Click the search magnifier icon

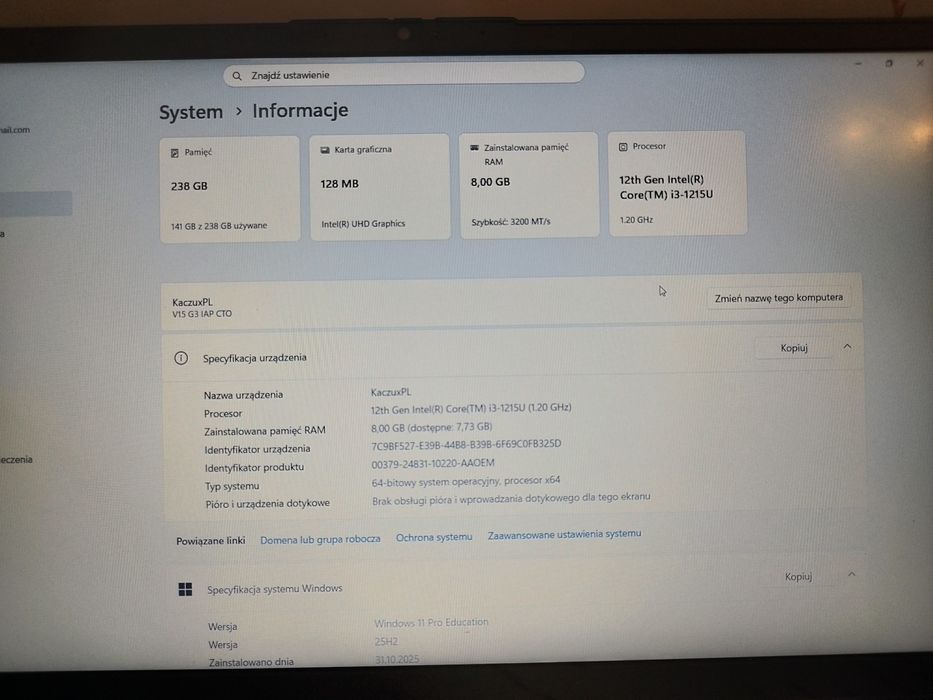(x=237, y=76)
